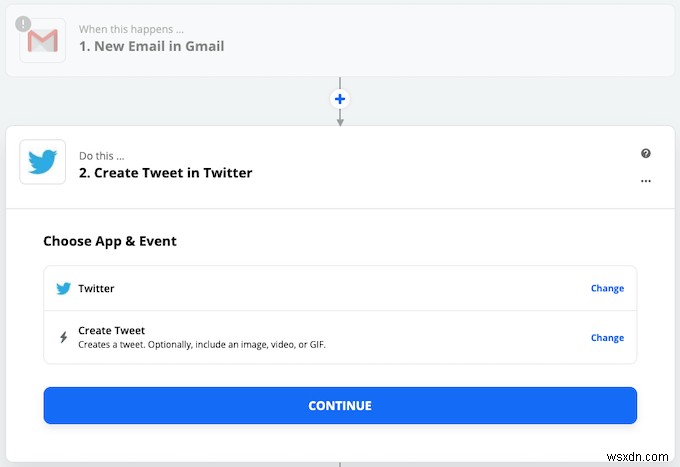Open the three-dot more options menu
The width and height of the screenshot is (680, 467).
click(646, 181)
